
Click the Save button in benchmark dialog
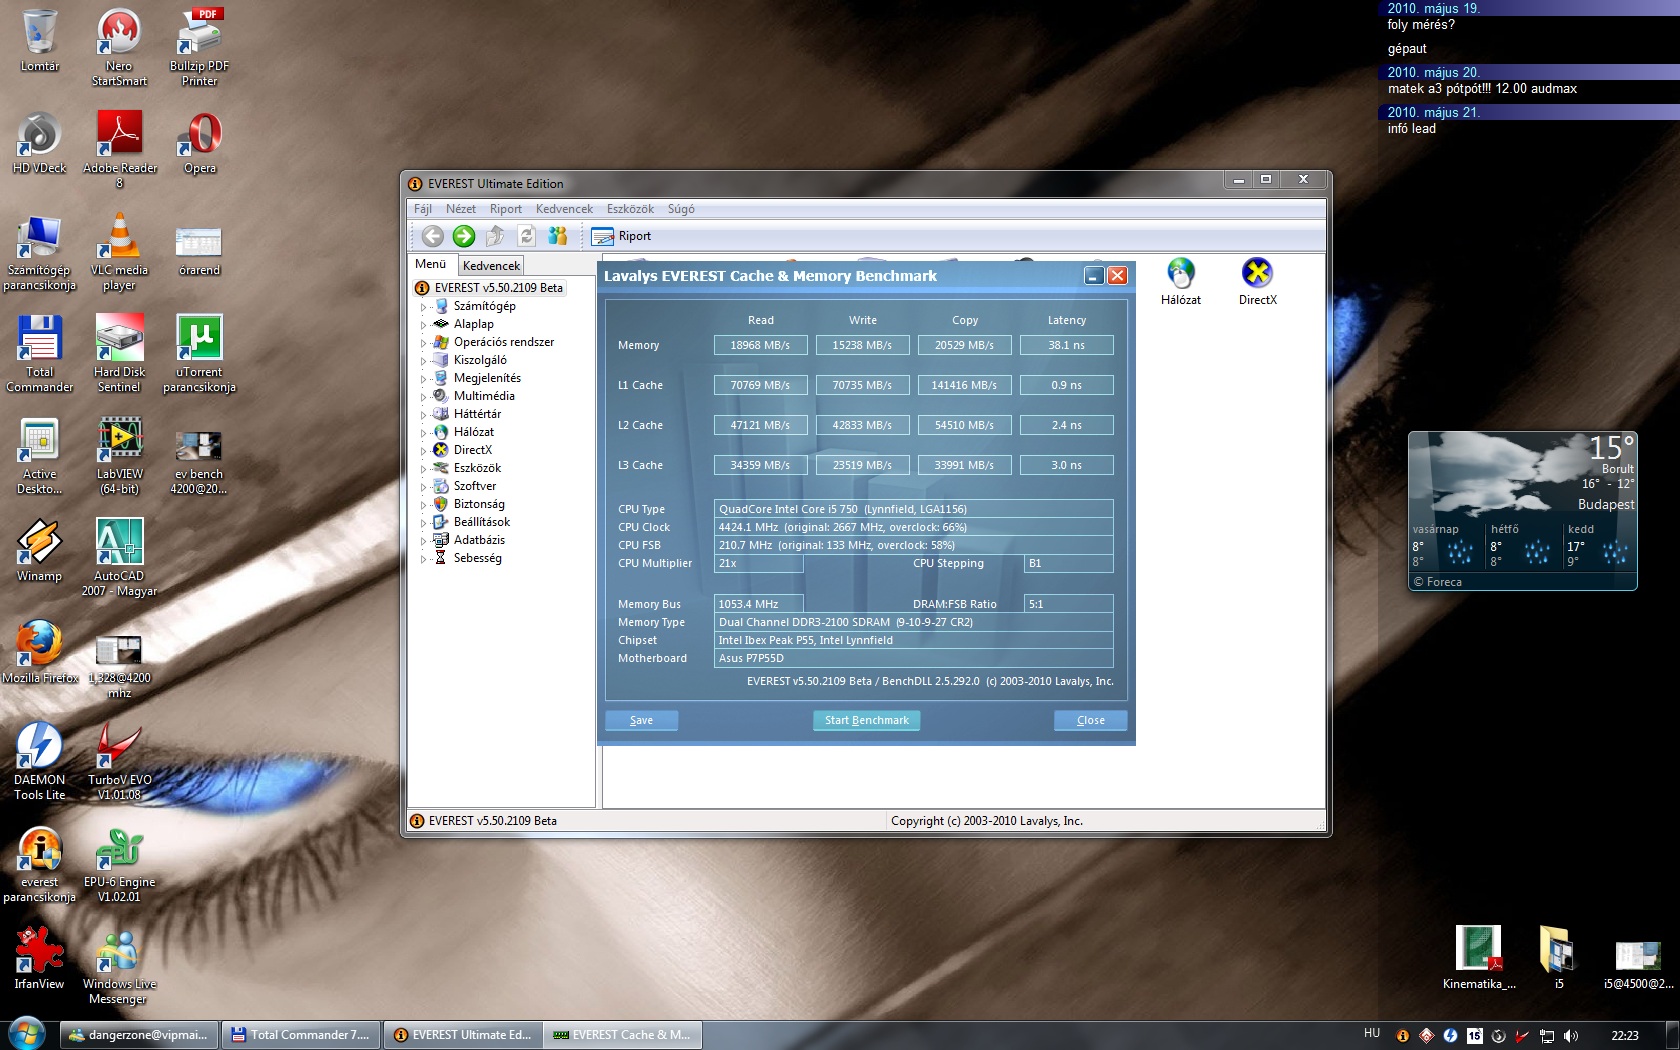(641, 720)
